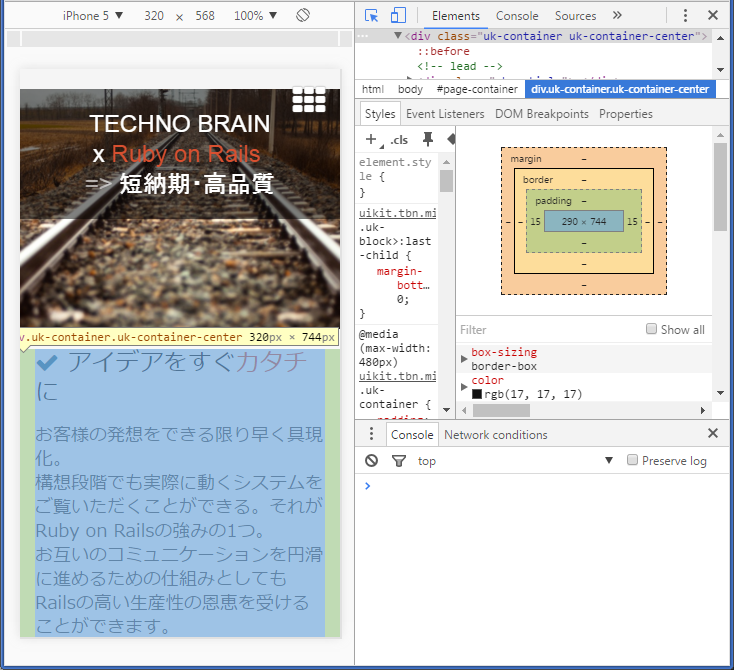The height and width of the screenshot is (670, 734).
Task: Open the first uikit.tbn.mi stylesheet link
Action: click(397, 213)
